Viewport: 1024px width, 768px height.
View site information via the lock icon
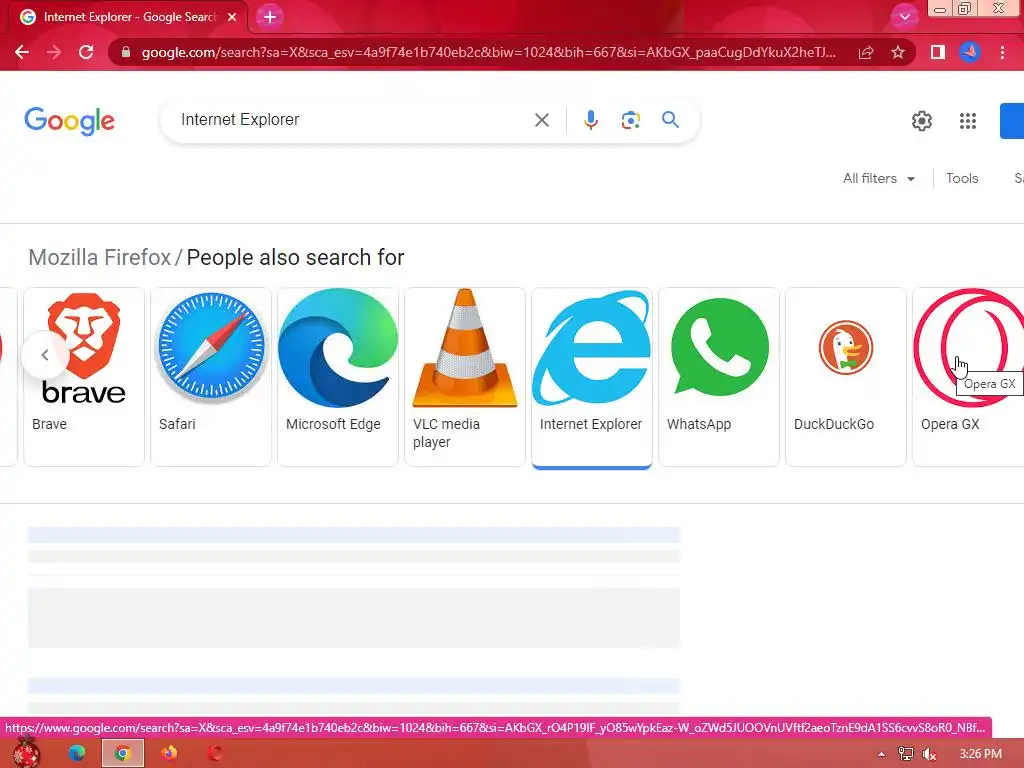(x=125, y=52)
